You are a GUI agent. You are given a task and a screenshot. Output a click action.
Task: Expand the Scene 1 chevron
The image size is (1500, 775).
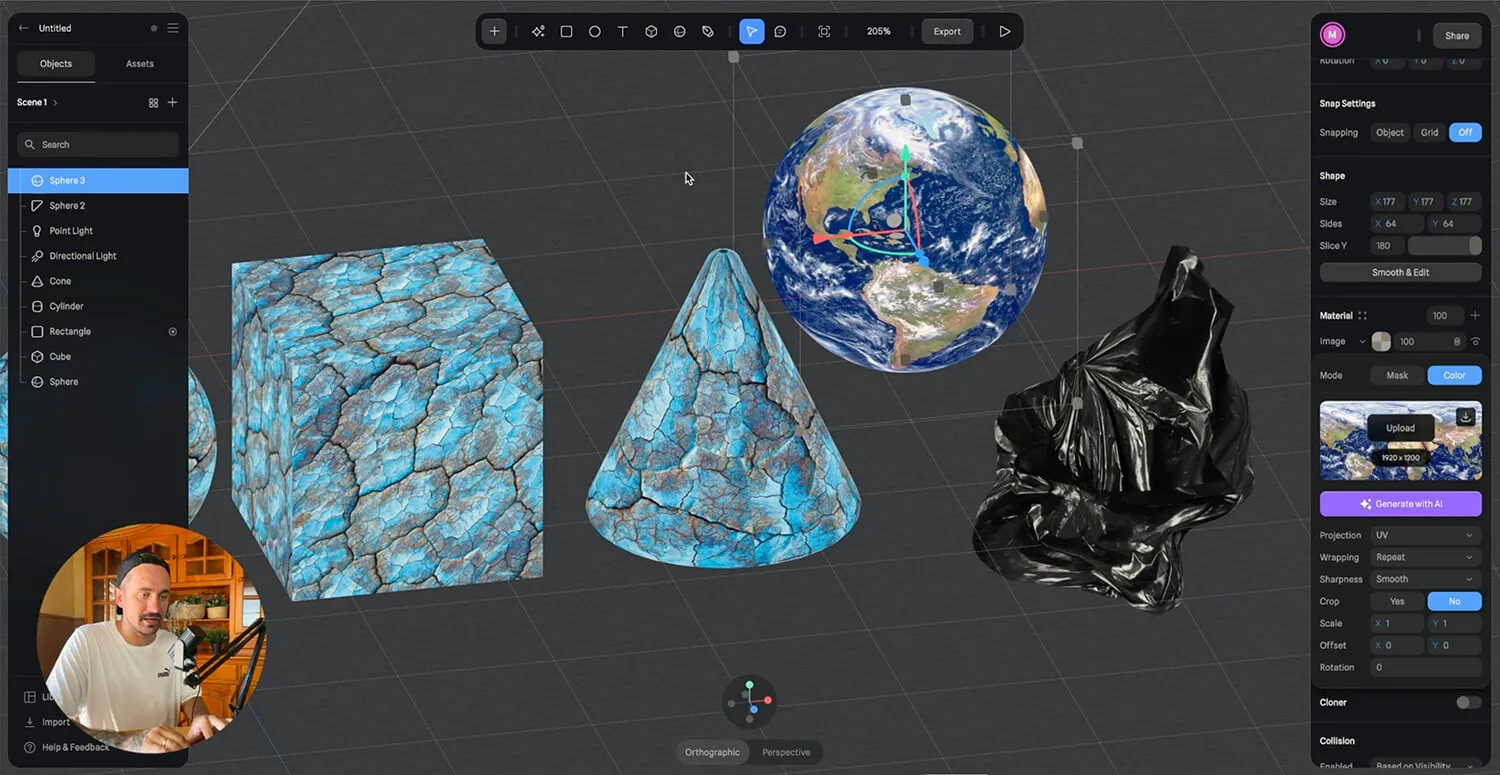55,102
